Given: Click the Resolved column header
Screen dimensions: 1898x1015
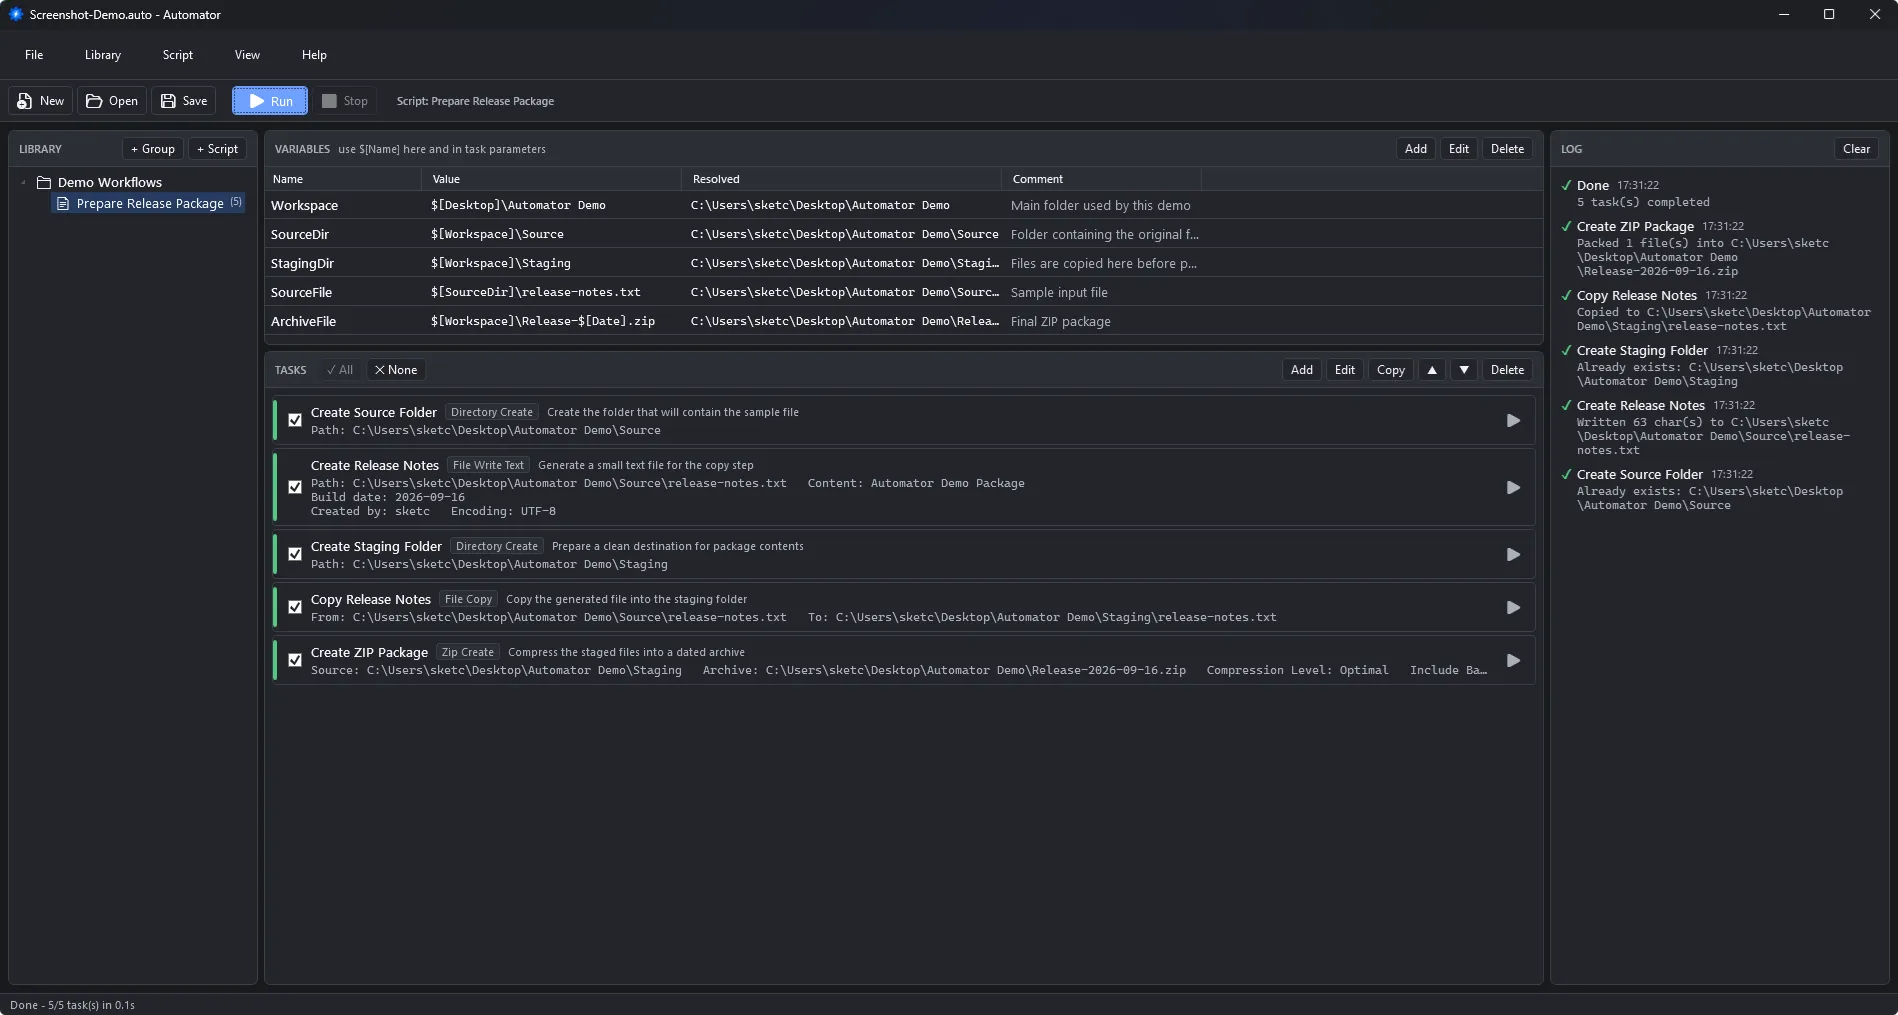Looking at the screenshot, I should point(841,179).
